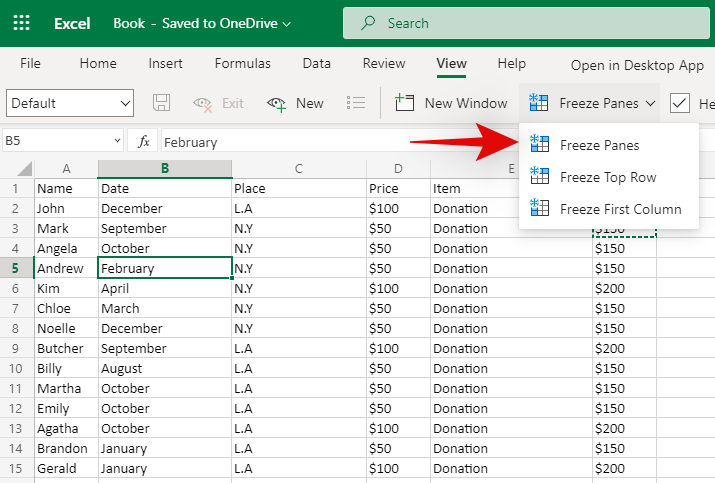Click the fx insert function icon

point(144,142)
